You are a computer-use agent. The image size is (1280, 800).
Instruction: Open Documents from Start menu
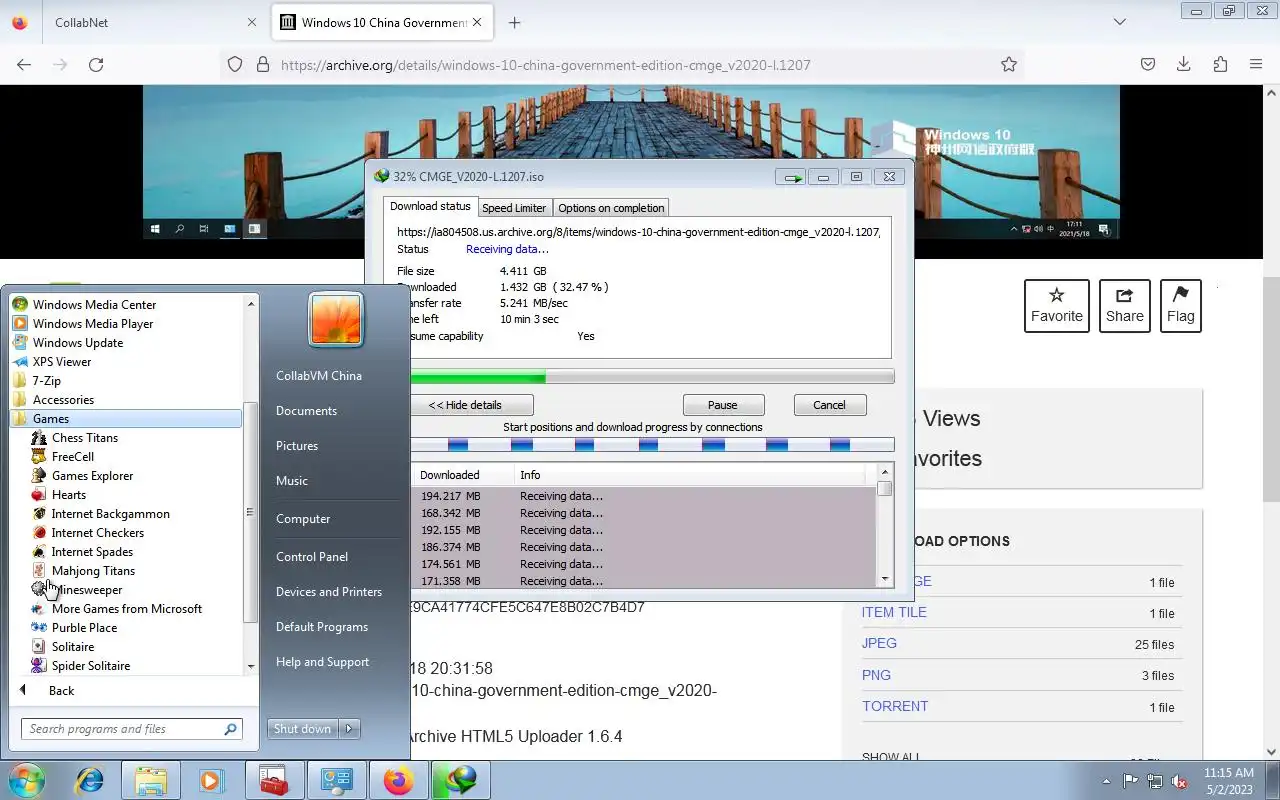[x=306, y=411]
